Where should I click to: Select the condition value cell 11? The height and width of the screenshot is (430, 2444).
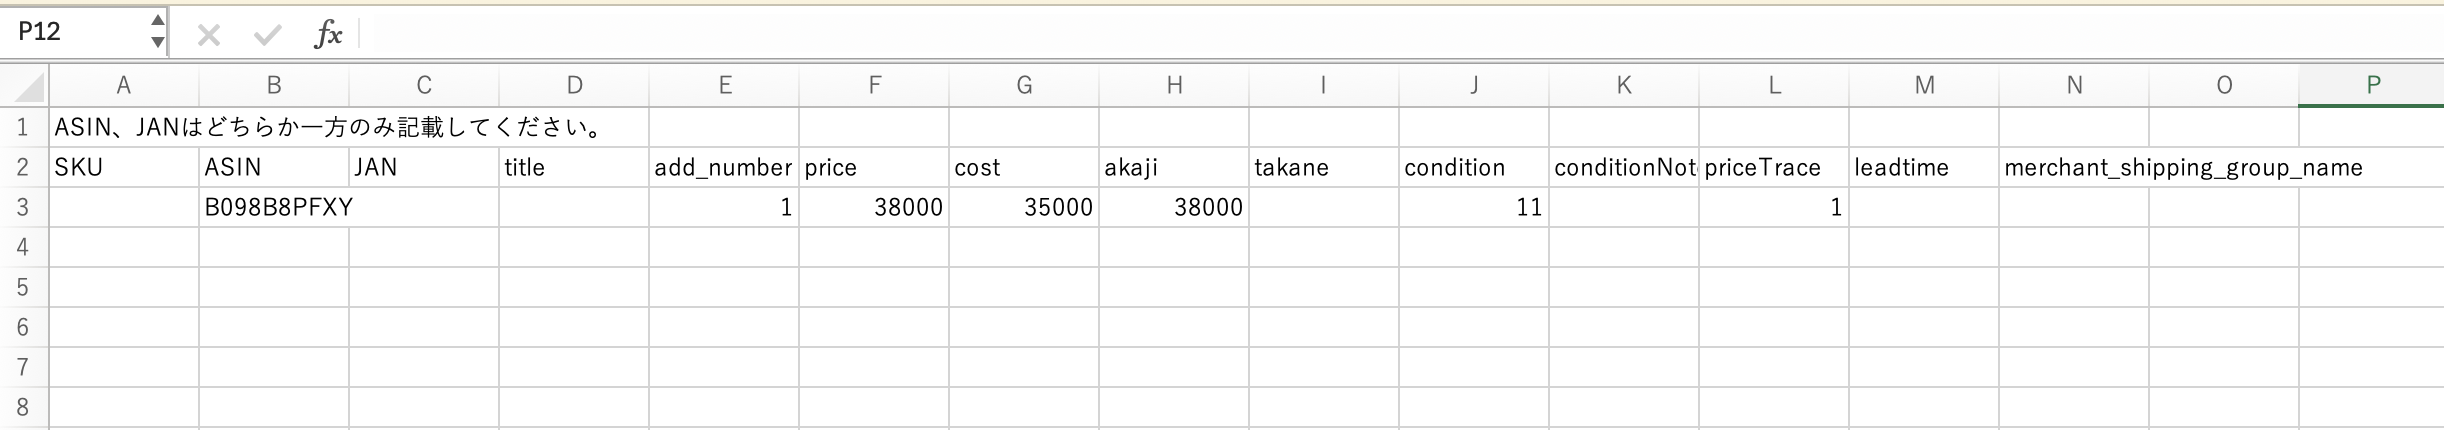[x=1474, y=207]
